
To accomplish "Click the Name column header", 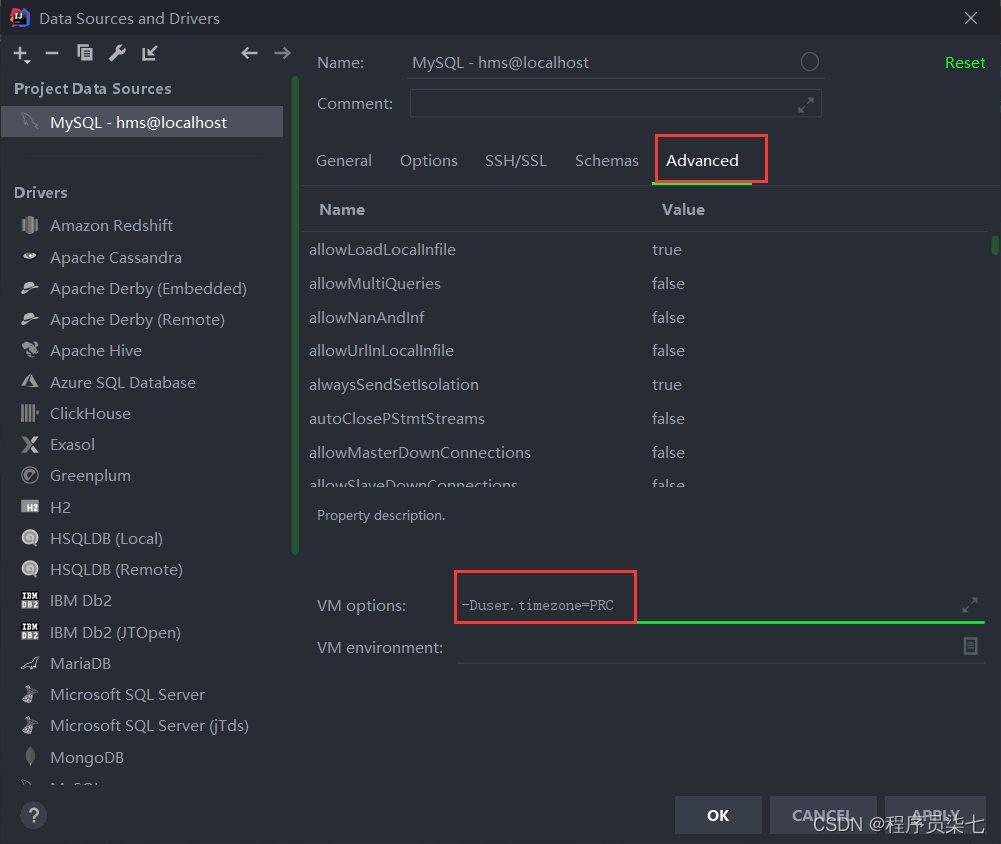I will click(x=342, y=209).
